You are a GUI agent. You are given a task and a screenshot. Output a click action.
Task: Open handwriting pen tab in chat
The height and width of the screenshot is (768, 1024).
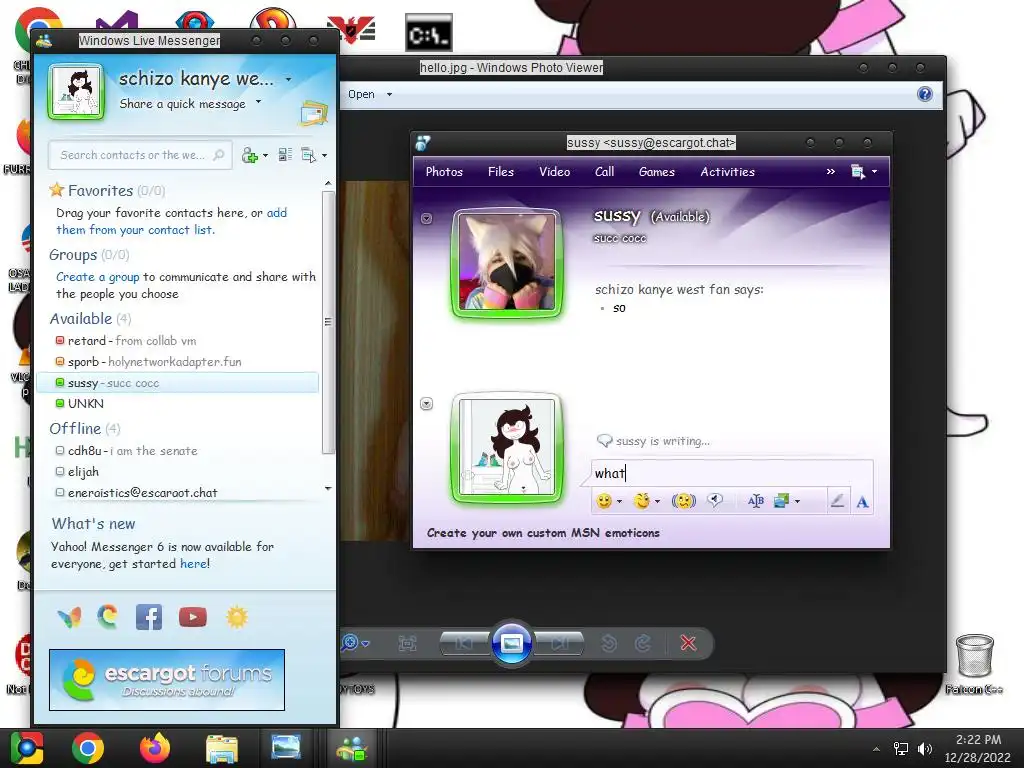(x=837, y=501)
